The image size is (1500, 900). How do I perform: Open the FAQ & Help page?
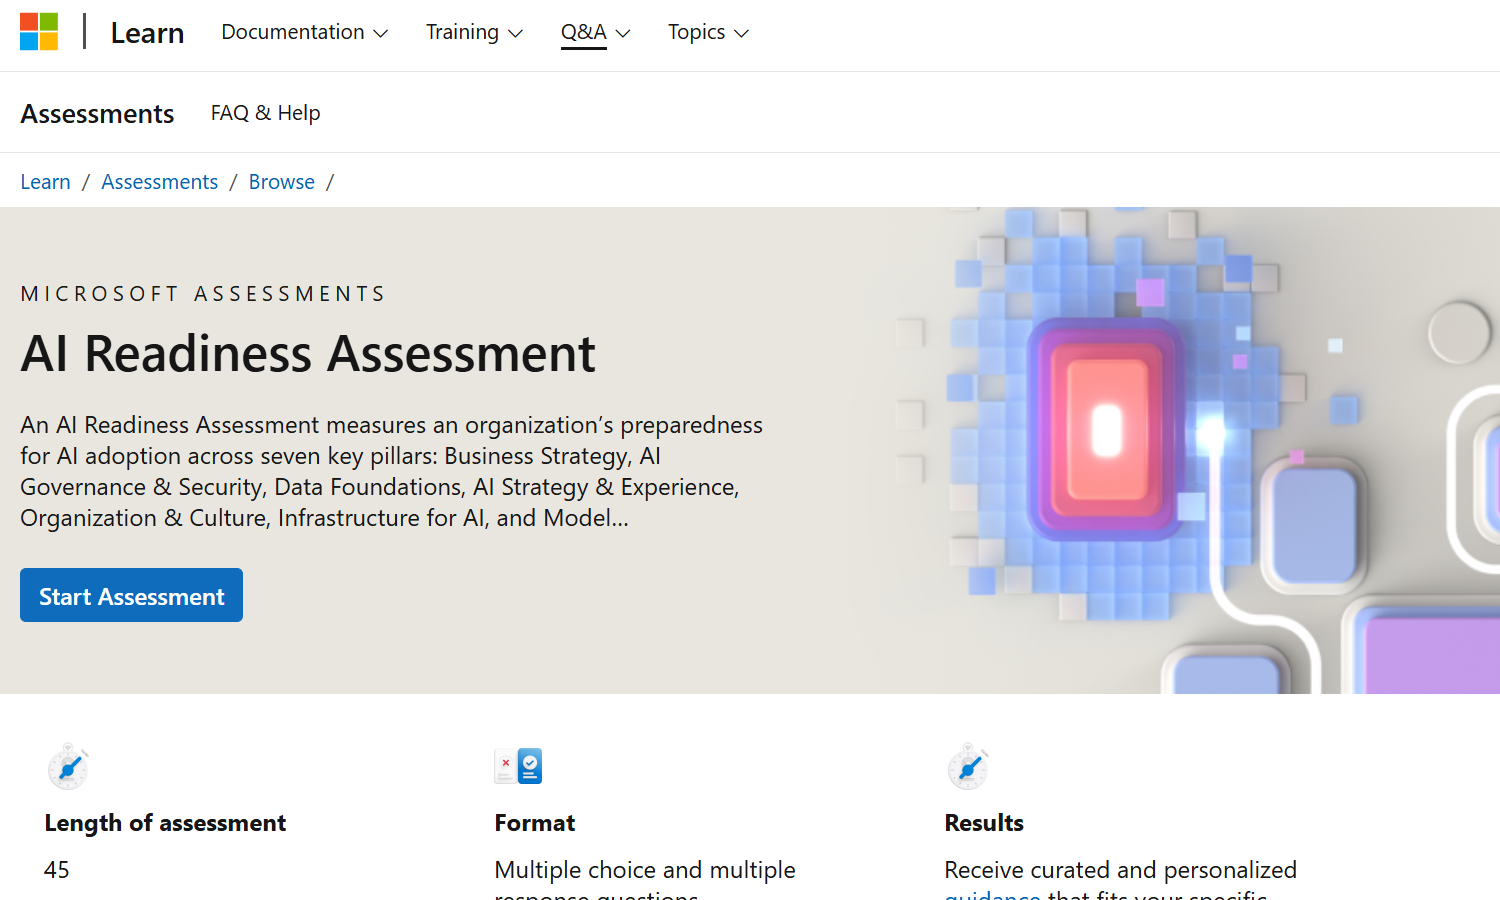[265, 113]
